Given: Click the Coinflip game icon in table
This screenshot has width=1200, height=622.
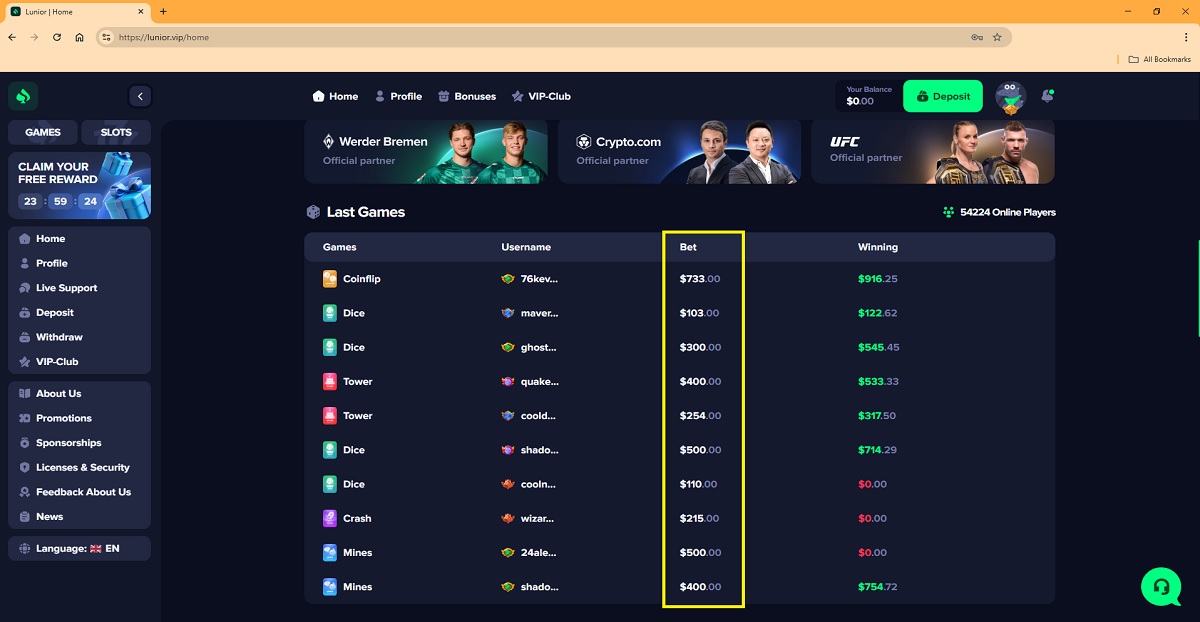Looking at the screenshot, I should 330,279.
